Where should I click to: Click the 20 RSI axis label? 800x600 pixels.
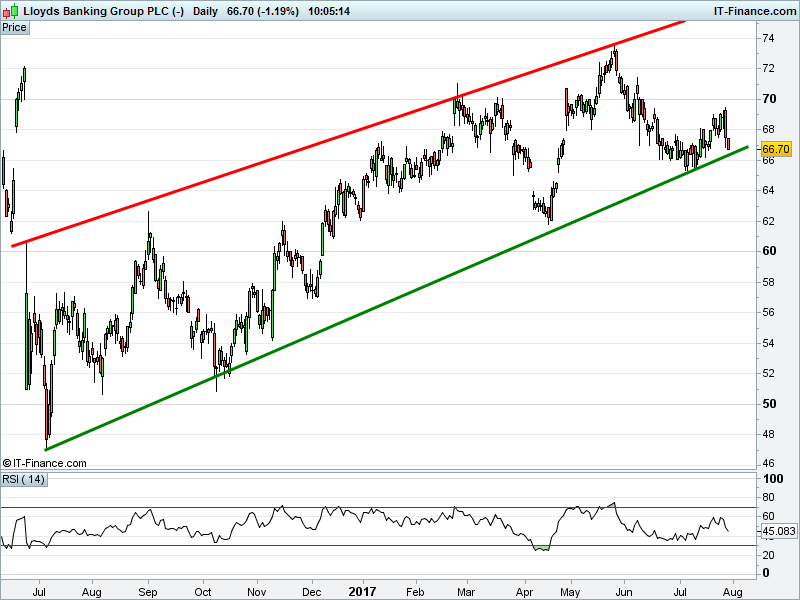click(768, 555)
